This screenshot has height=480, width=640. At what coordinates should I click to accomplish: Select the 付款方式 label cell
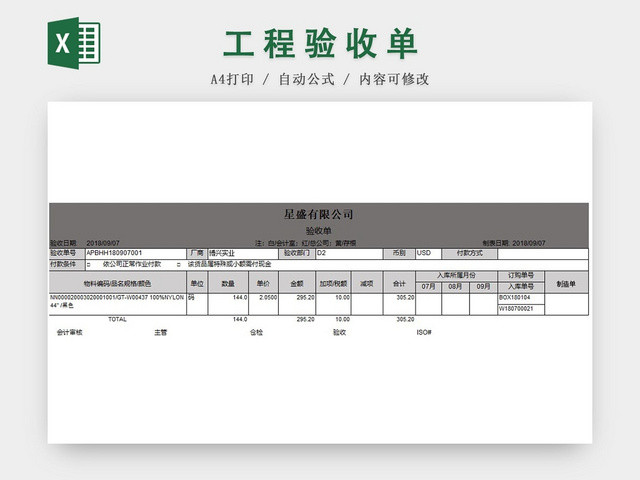pyautogui.click(x=469, y=253)
